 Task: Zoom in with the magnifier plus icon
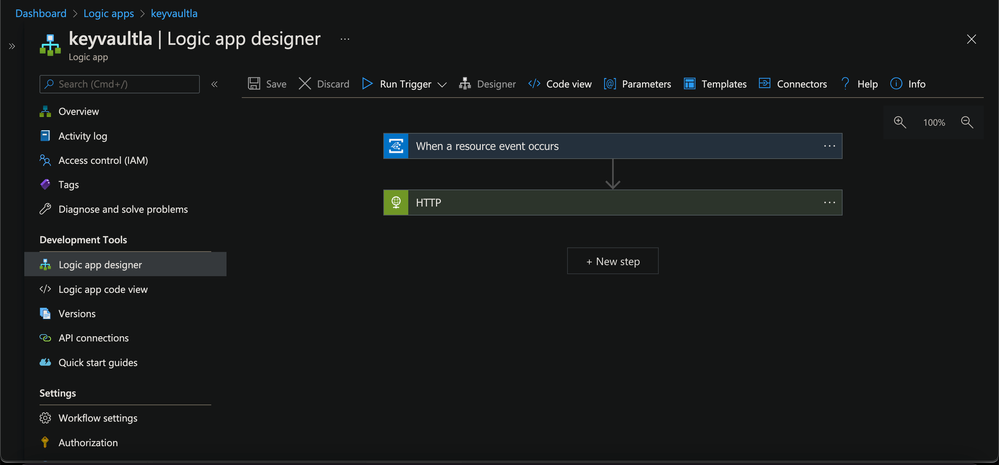(900, 122)
